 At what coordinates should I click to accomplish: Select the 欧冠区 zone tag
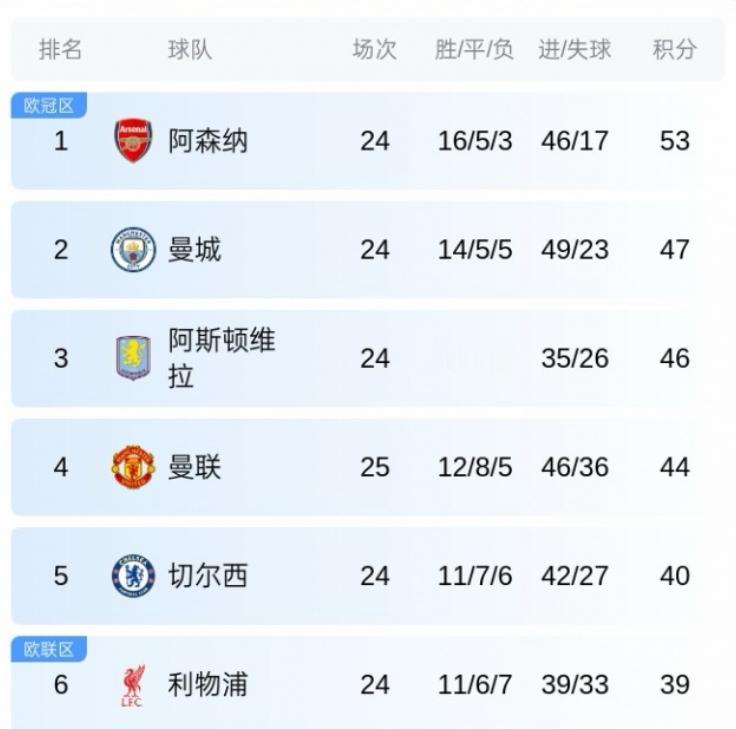[49, 106]
